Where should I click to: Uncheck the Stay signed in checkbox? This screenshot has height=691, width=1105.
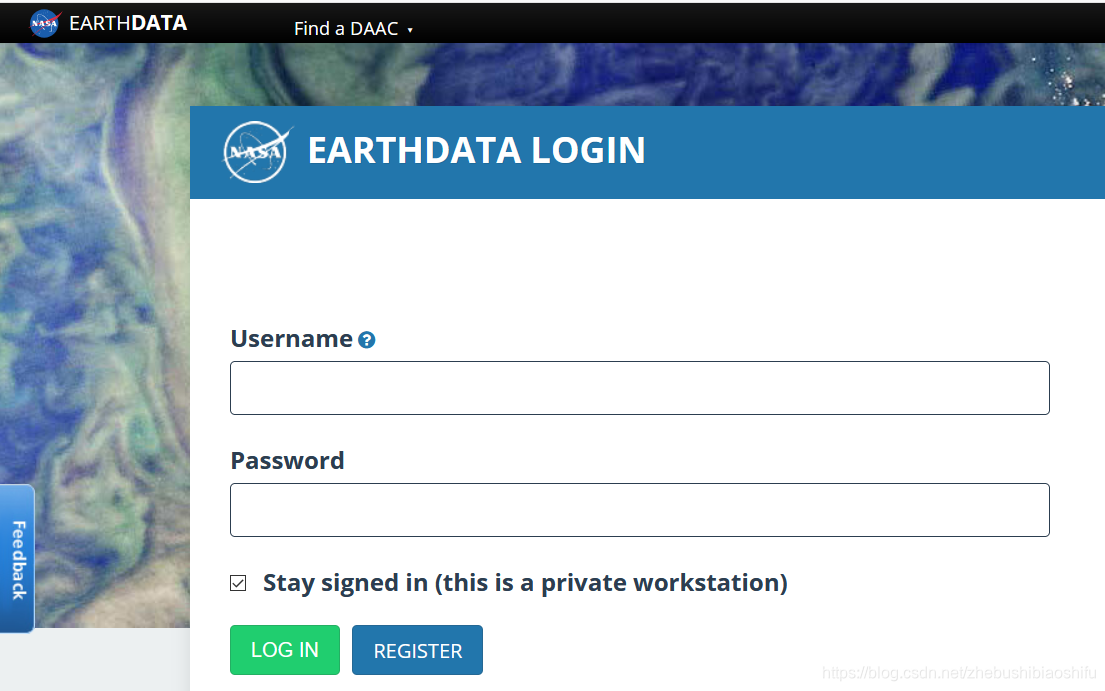click(238, 583)
